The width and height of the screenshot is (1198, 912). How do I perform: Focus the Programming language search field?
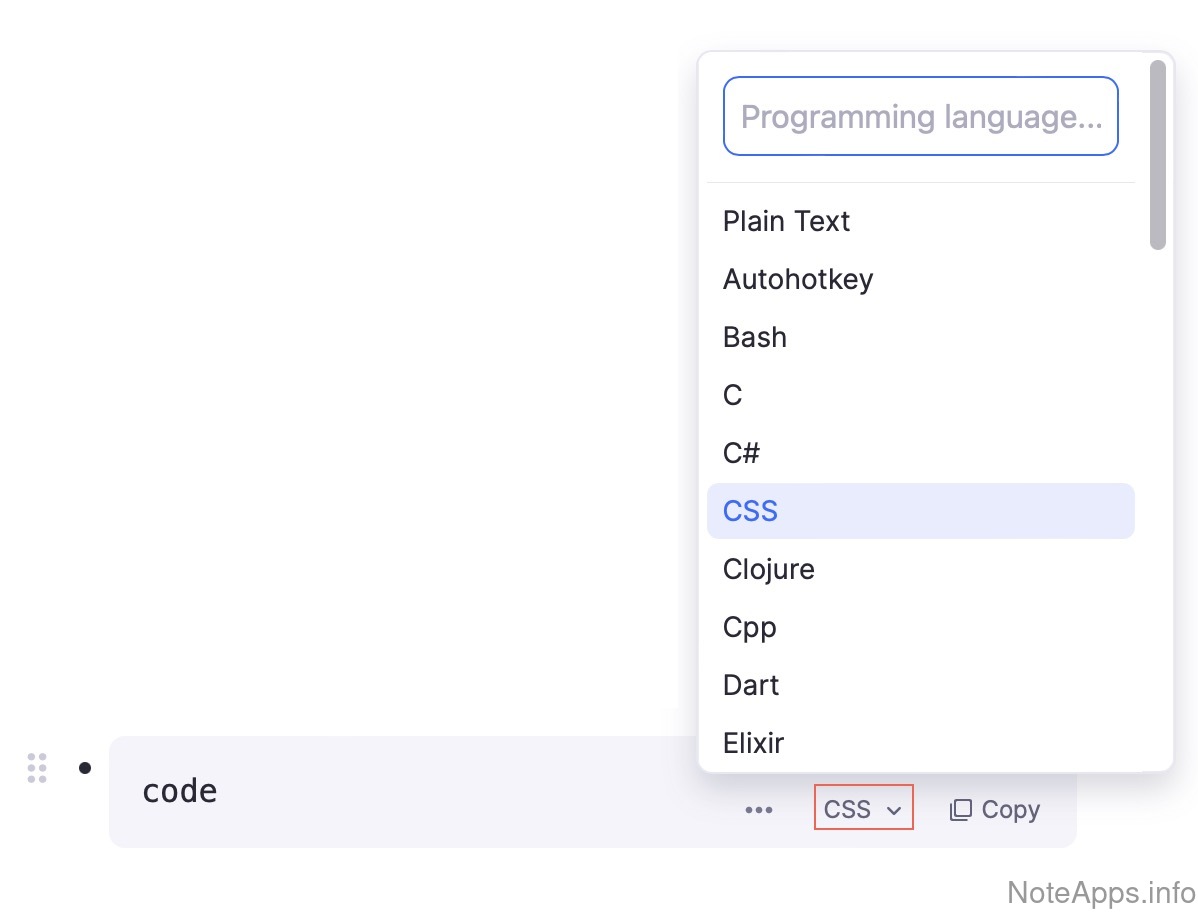[920, 117]
